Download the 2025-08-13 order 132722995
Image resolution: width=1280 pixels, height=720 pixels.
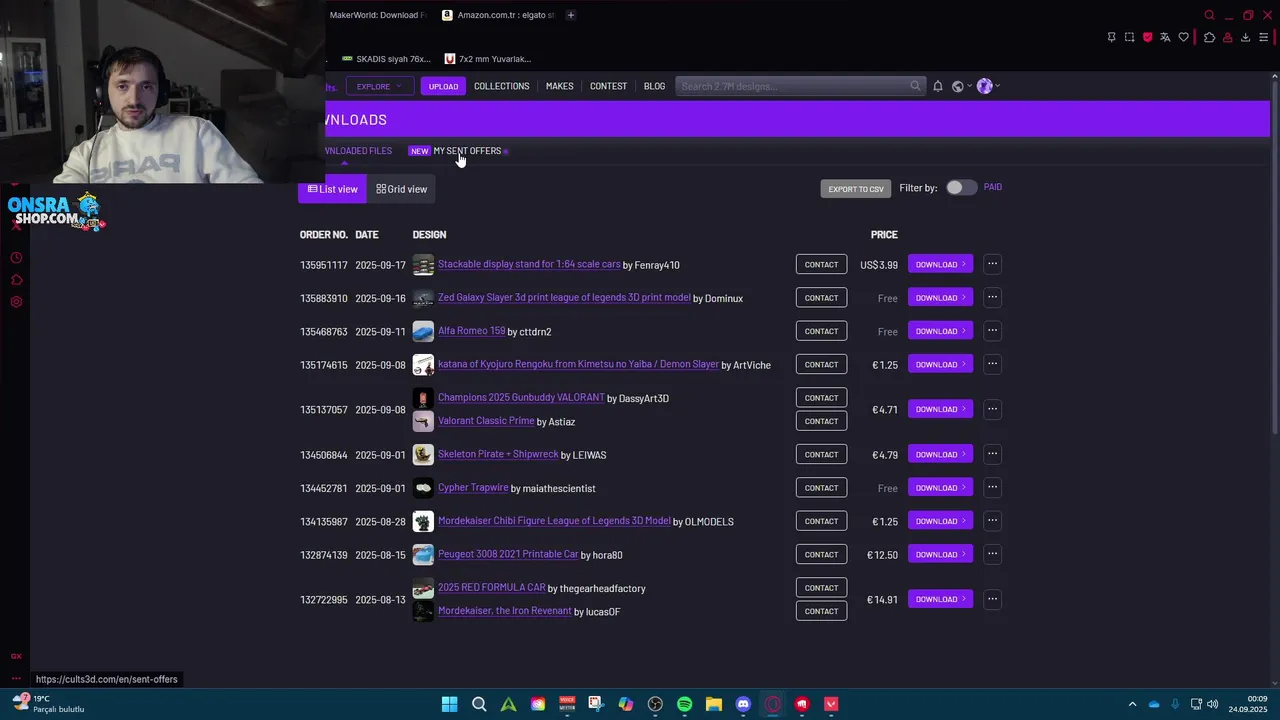(x=940, y=599)
